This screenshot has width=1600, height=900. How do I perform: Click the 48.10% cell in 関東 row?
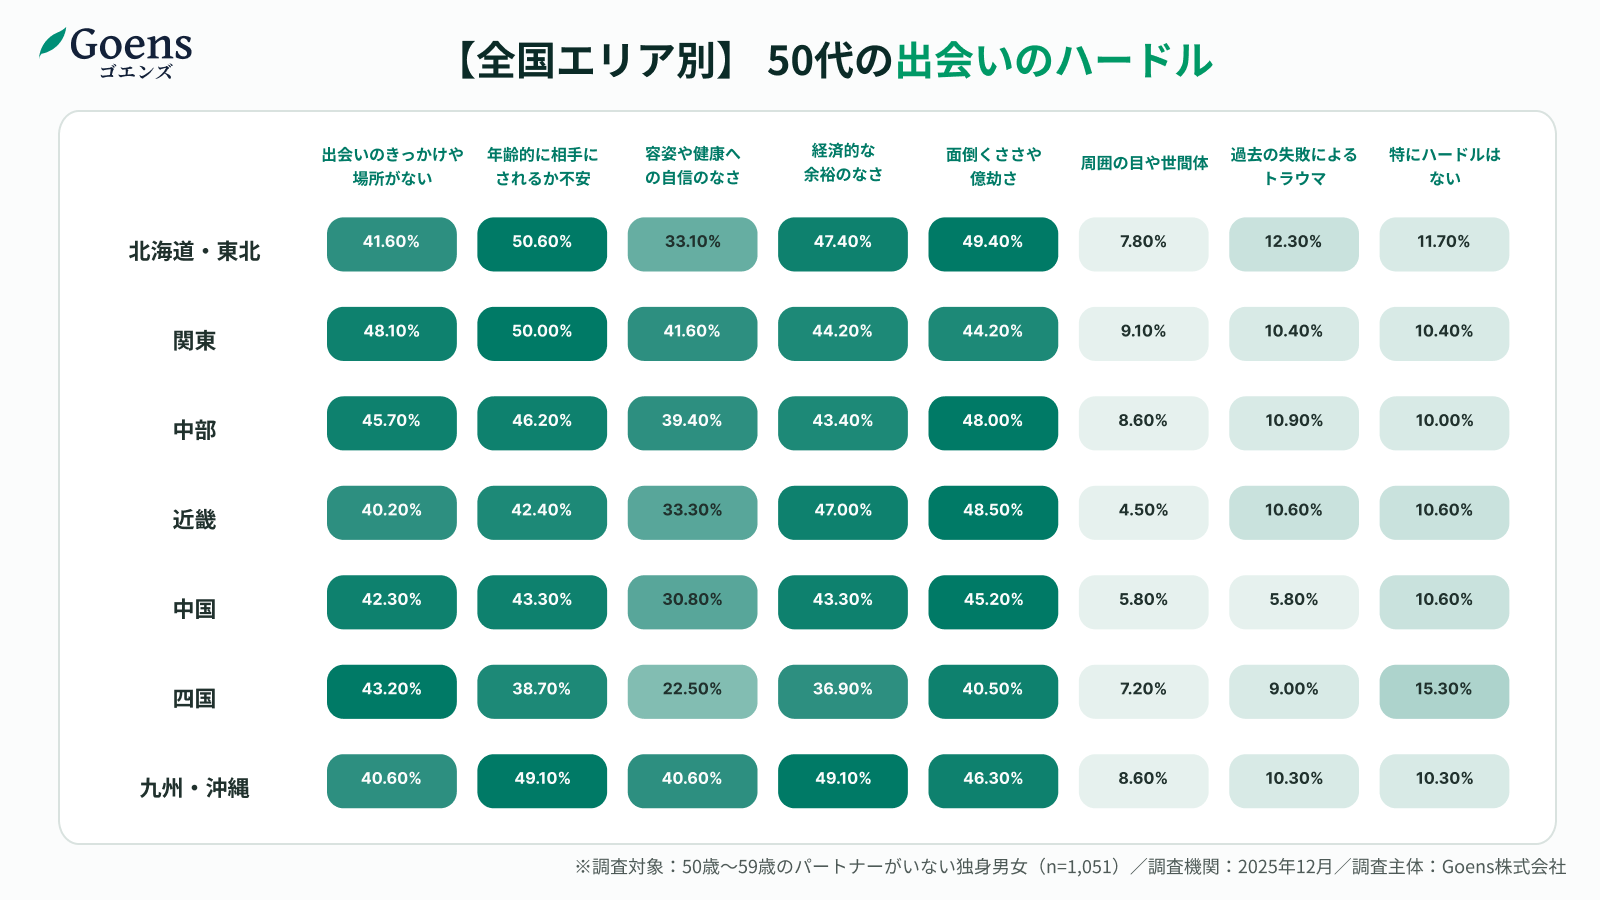(392, 333)
